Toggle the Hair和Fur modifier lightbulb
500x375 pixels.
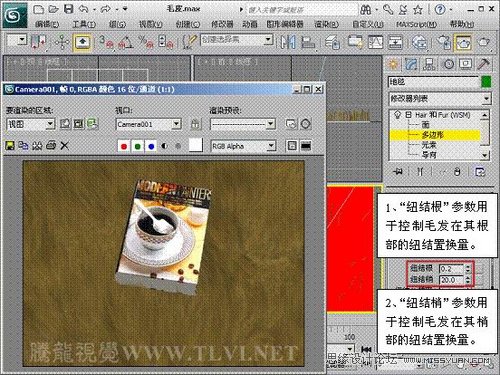pyautogui.click(x=397, y=115)
